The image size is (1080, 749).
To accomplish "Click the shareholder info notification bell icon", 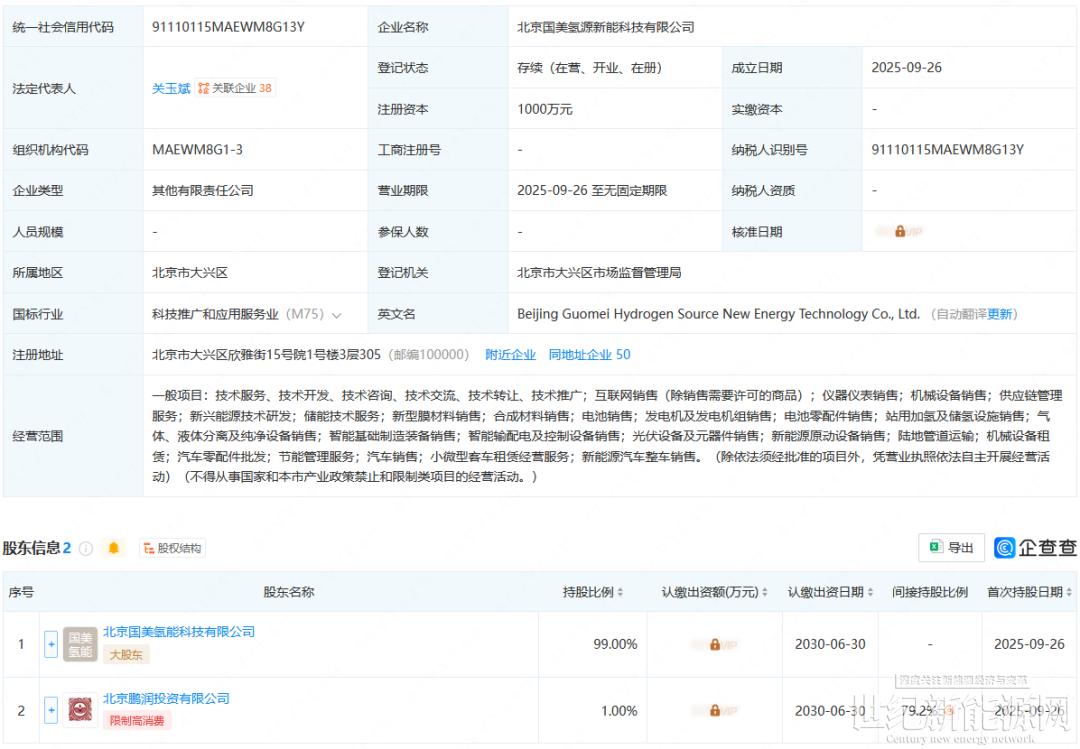I will click(x=114, y=548).
